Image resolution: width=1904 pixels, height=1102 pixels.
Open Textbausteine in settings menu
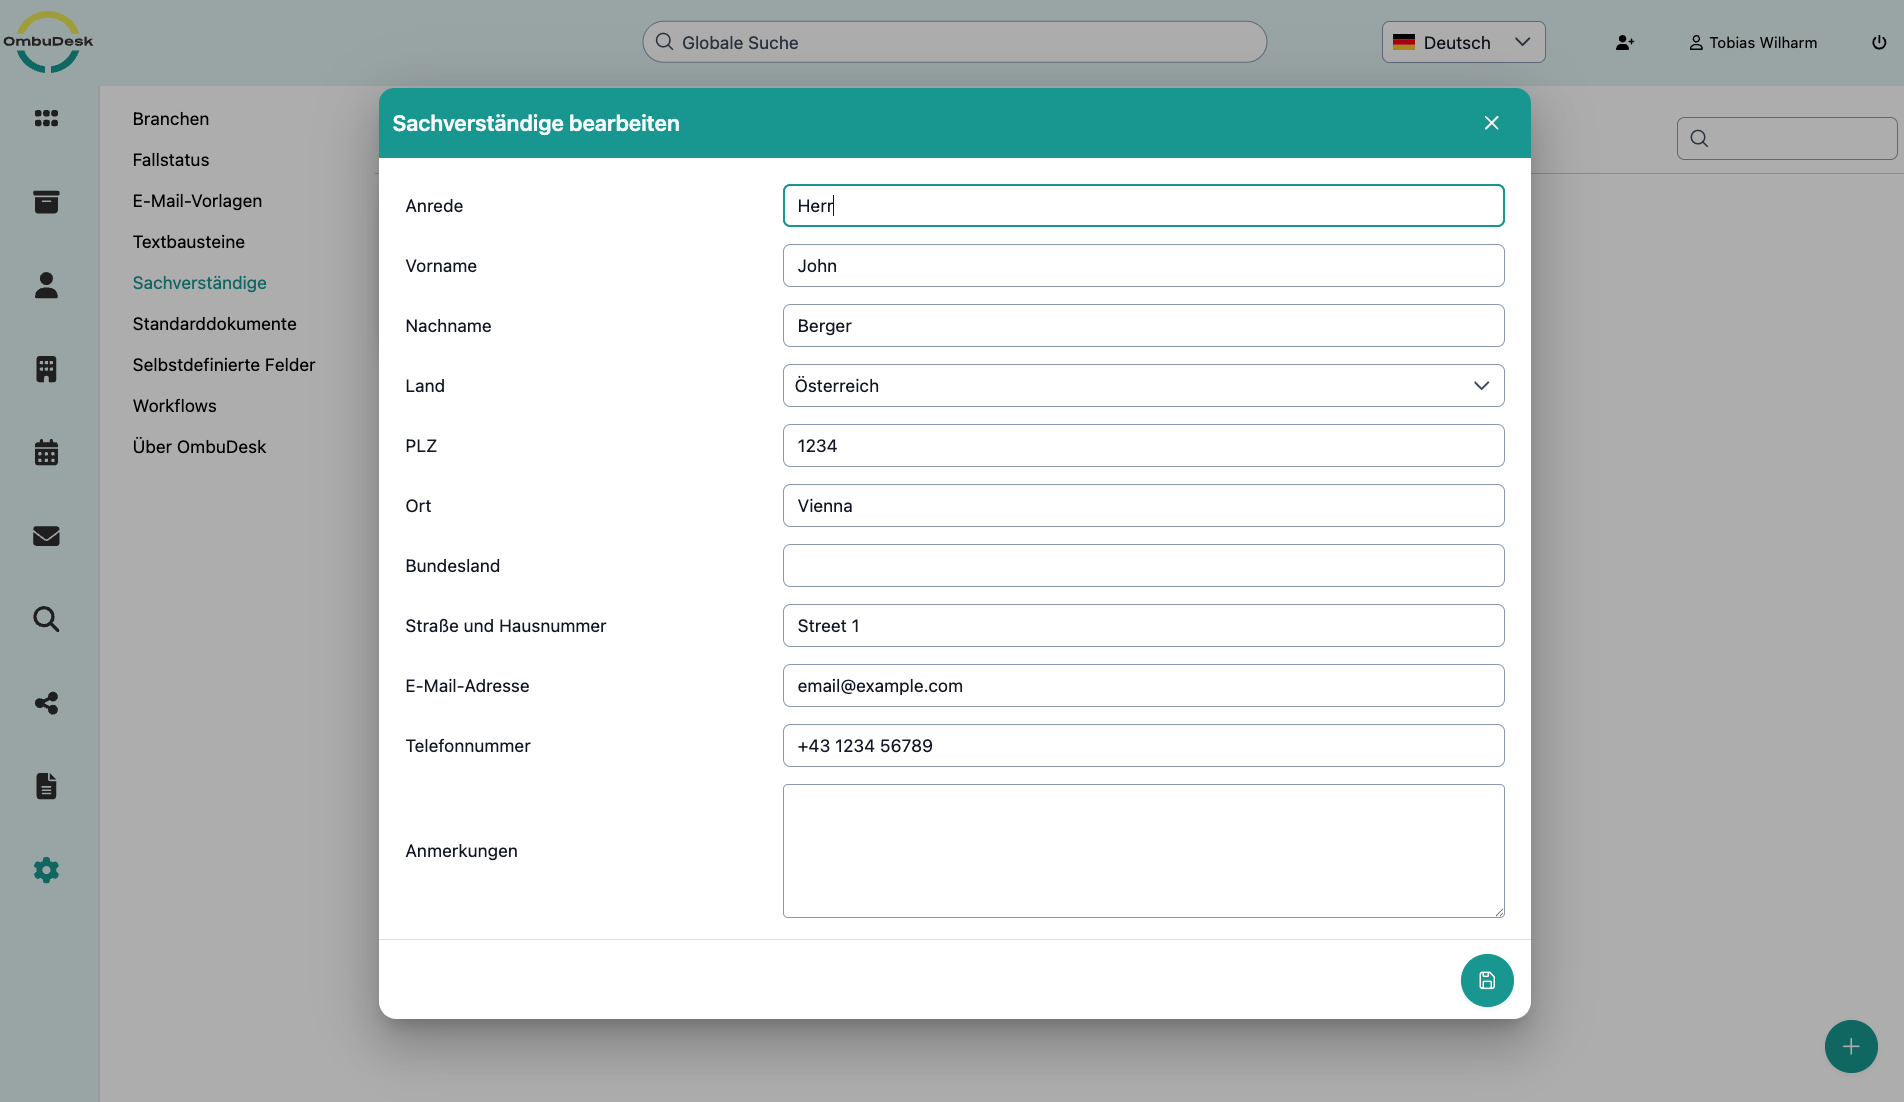(189, 242)
